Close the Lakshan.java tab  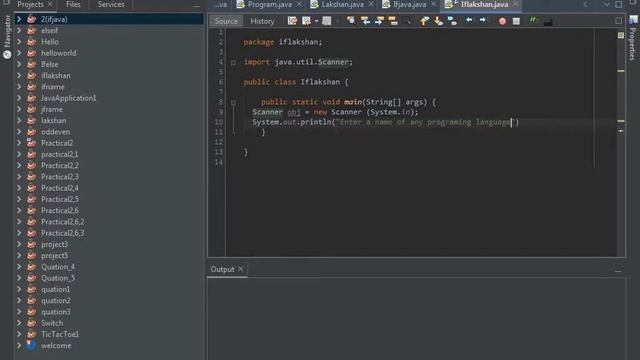tap(371, 4)
